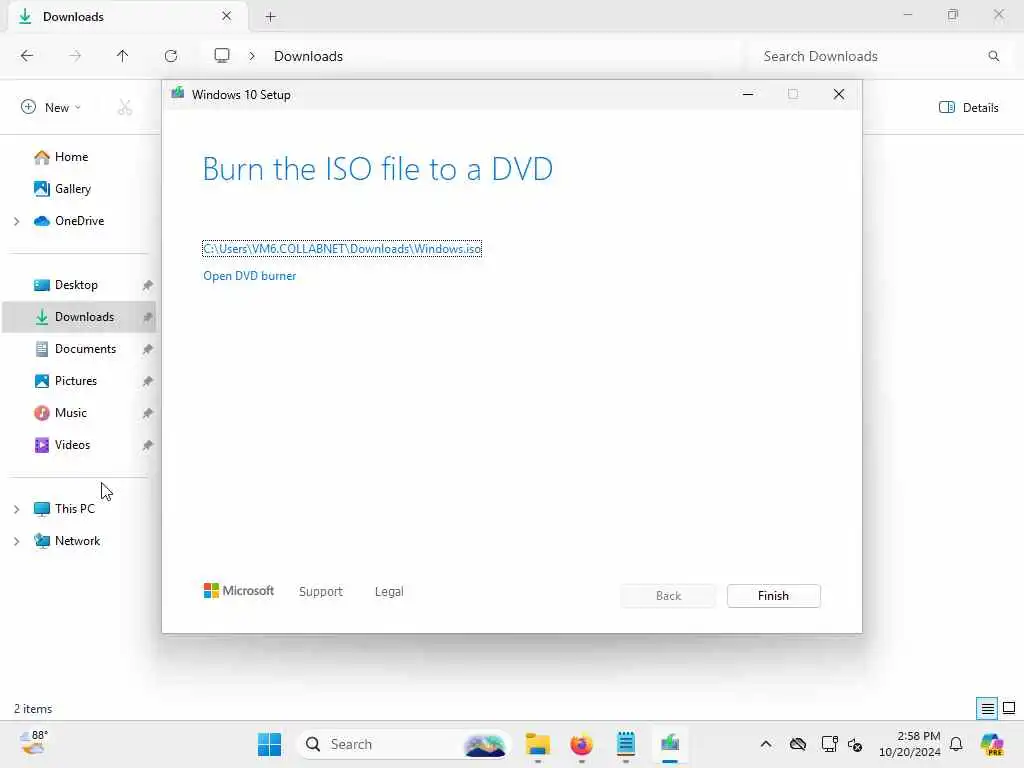Image resolution: width=1024 pixels, height=768 pixels.
Task: Open the Support link in Setup
Action: click(321, 592)
